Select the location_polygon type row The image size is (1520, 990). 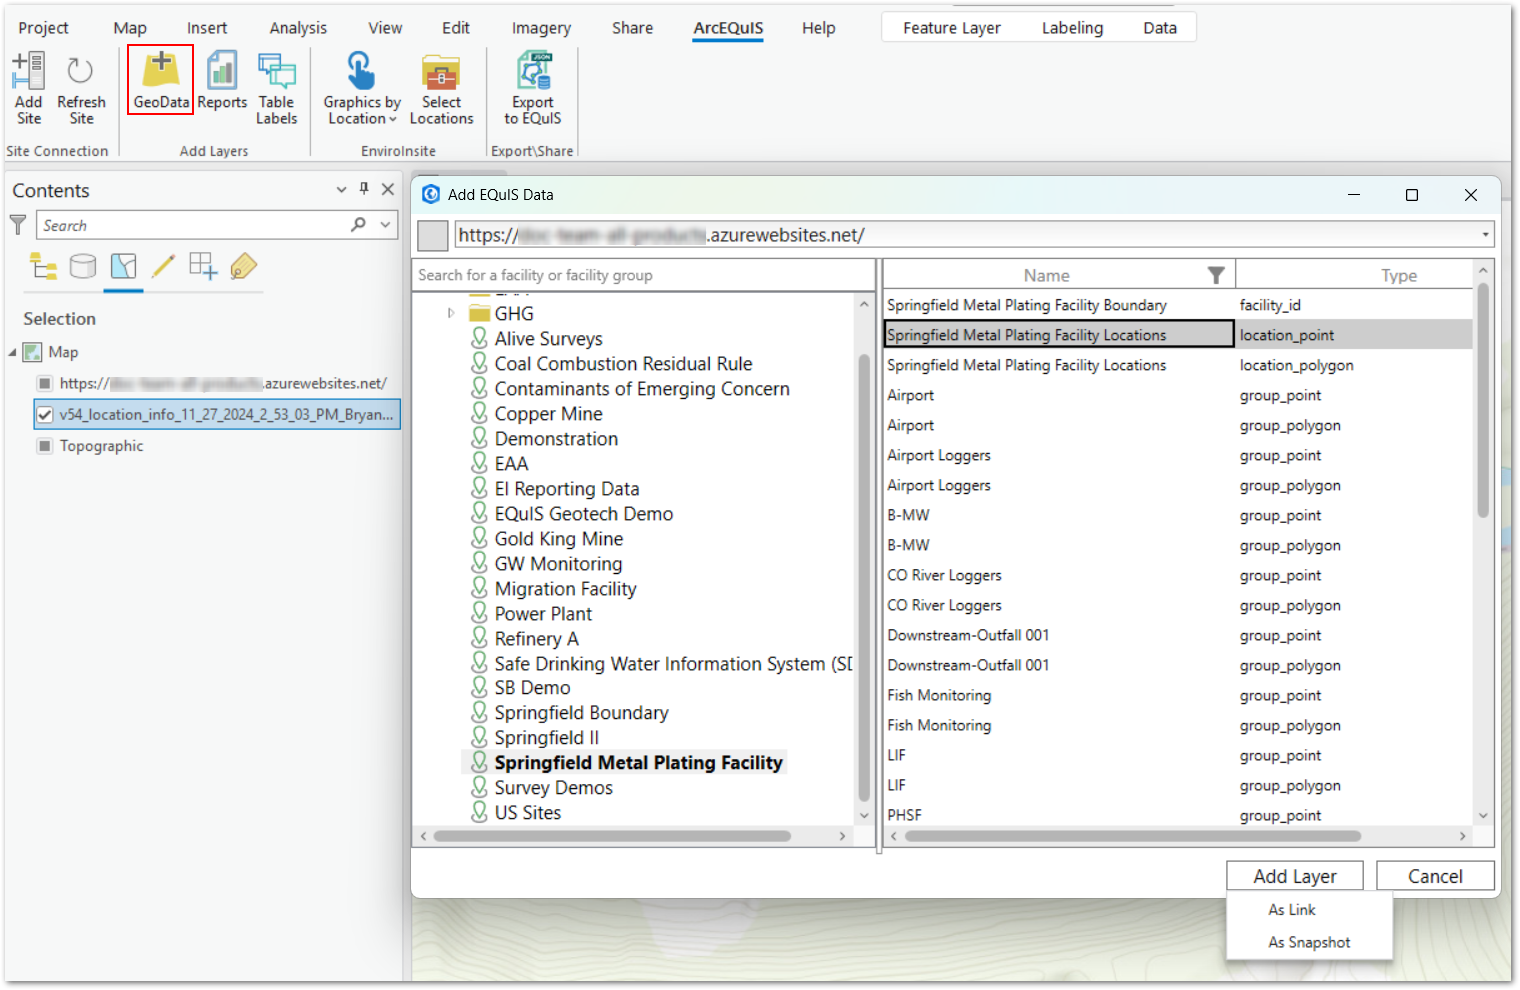pos(1178,365)
